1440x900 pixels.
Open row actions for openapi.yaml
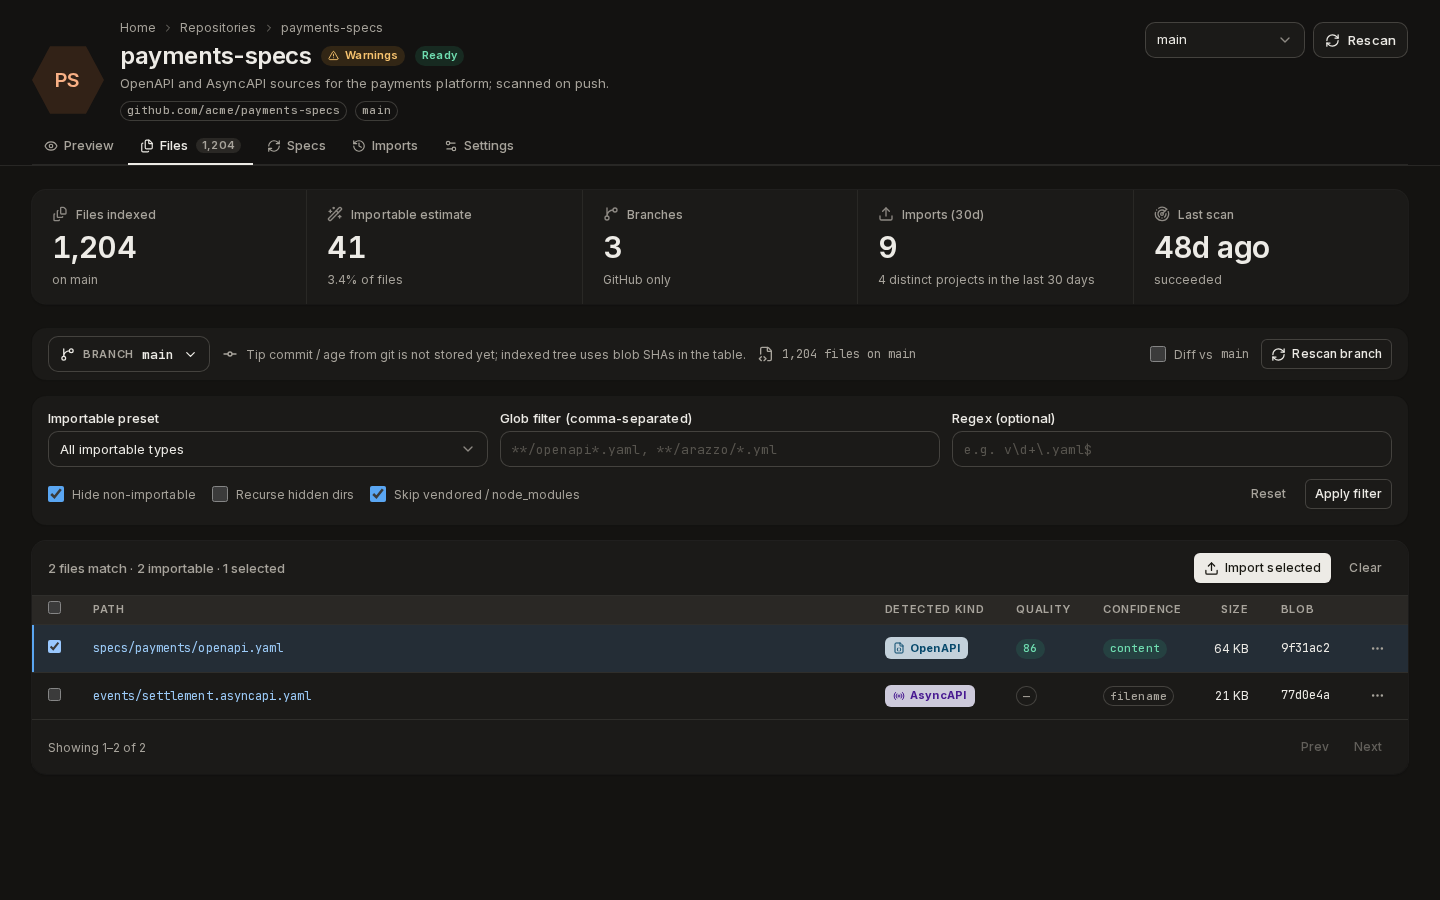(1377, 648)
